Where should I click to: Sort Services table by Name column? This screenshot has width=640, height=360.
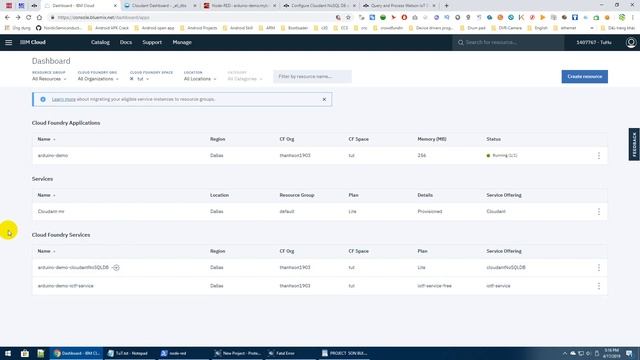(x=46, y=195)
